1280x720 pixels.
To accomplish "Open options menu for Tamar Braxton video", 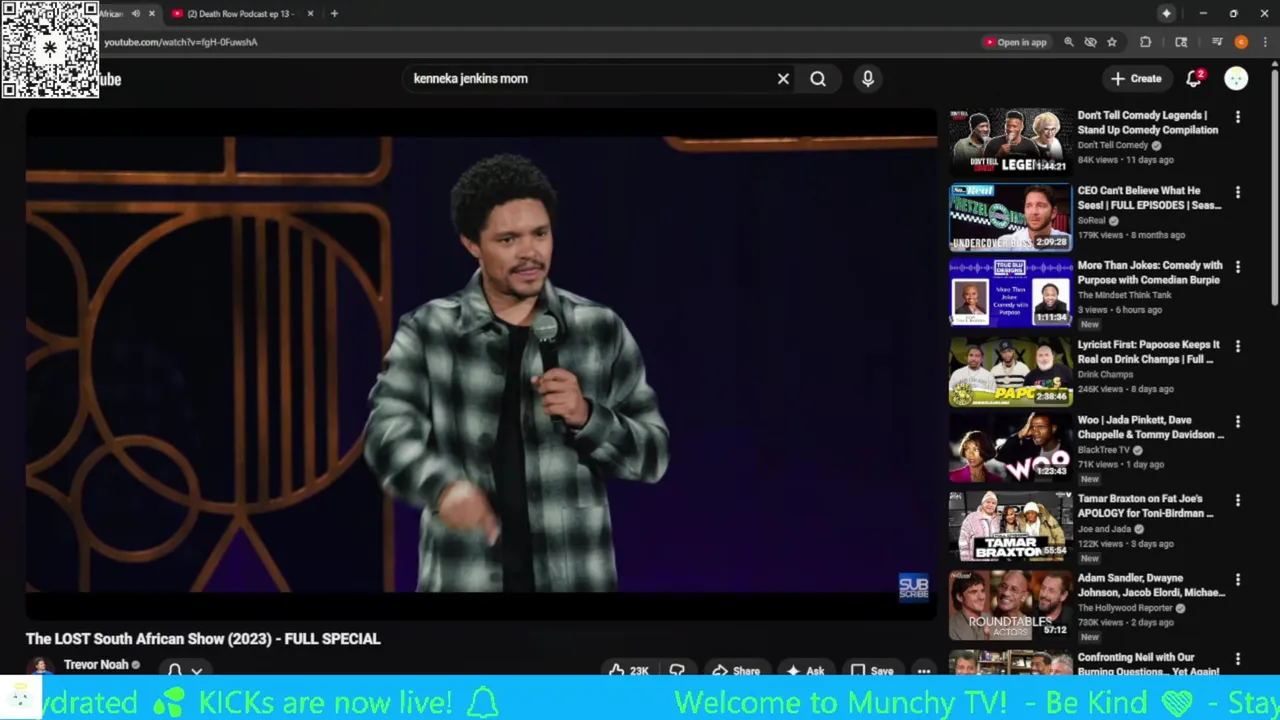I will tap(1238, 500).
